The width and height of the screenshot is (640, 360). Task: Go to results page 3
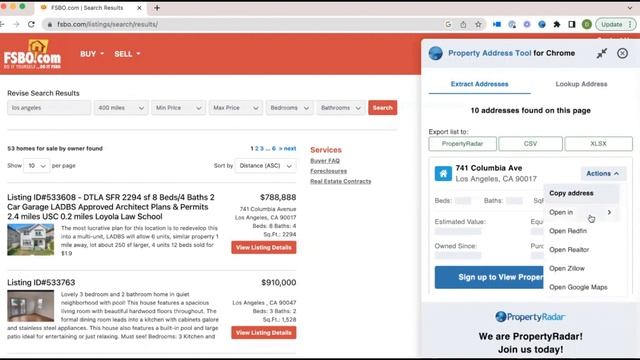click(x=262, y=149)
